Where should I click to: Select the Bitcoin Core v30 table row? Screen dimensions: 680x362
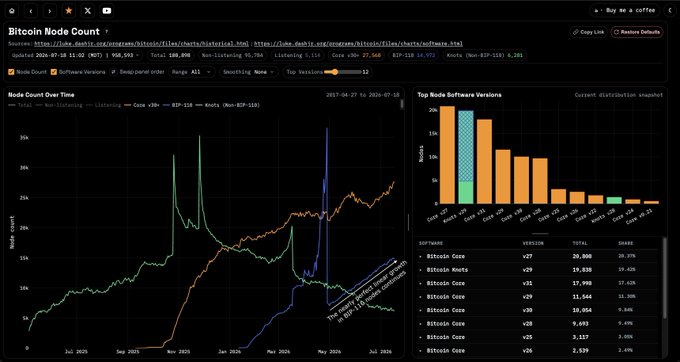(x=538, y=310)
